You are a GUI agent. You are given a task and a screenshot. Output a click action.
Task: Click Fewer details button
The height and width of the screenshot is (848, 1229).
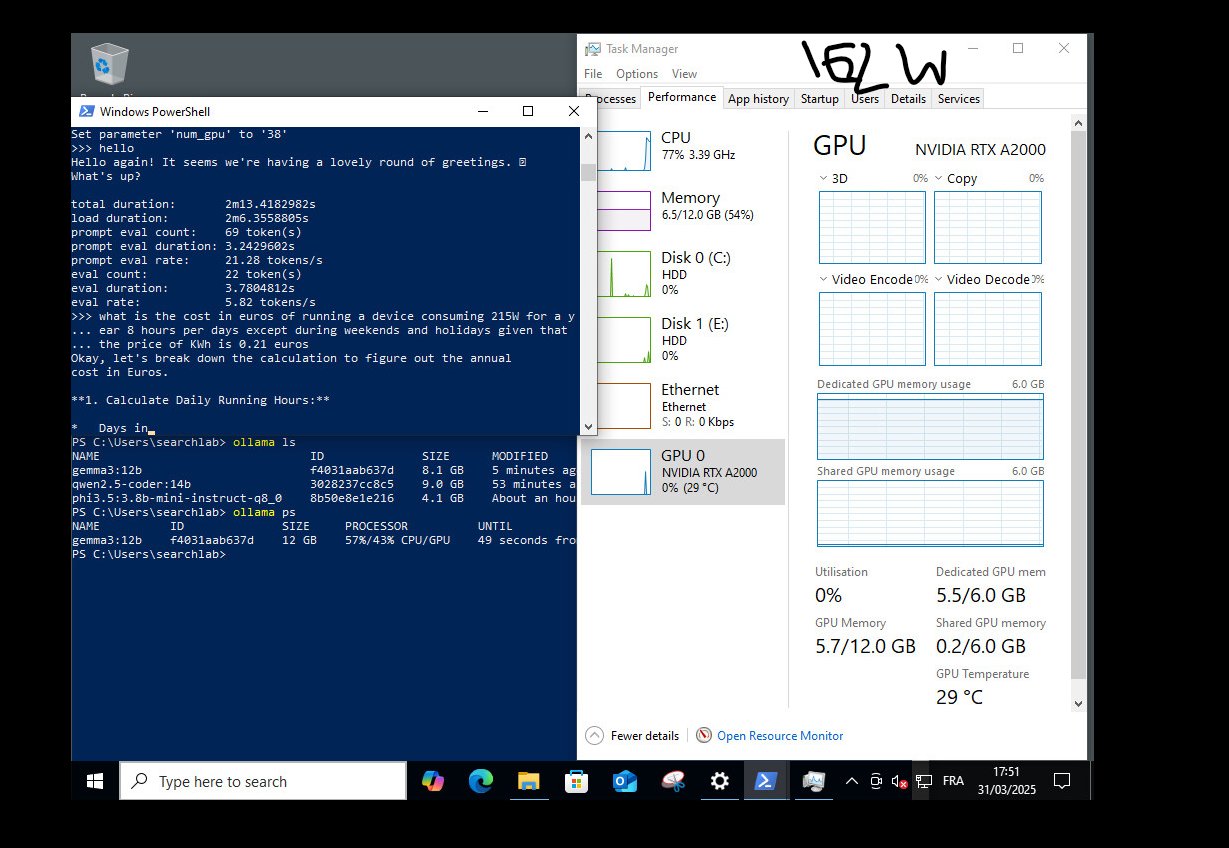[x=633, y=736]
